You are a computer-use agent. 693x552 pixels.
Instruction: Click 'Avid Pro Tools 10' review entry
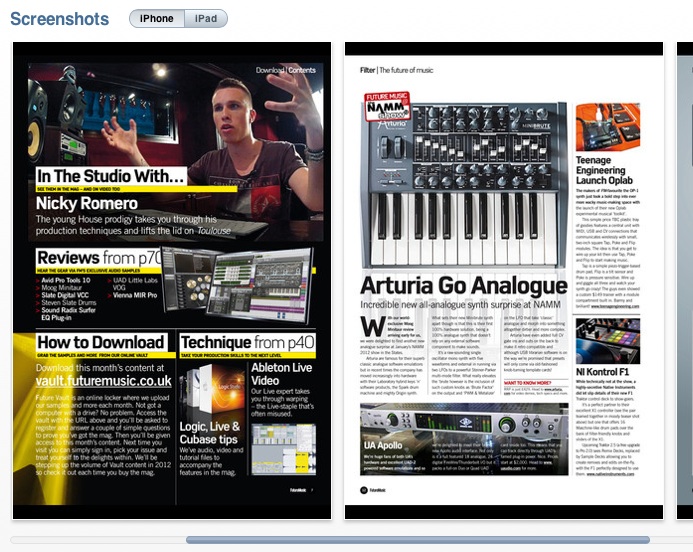(65, 280)
